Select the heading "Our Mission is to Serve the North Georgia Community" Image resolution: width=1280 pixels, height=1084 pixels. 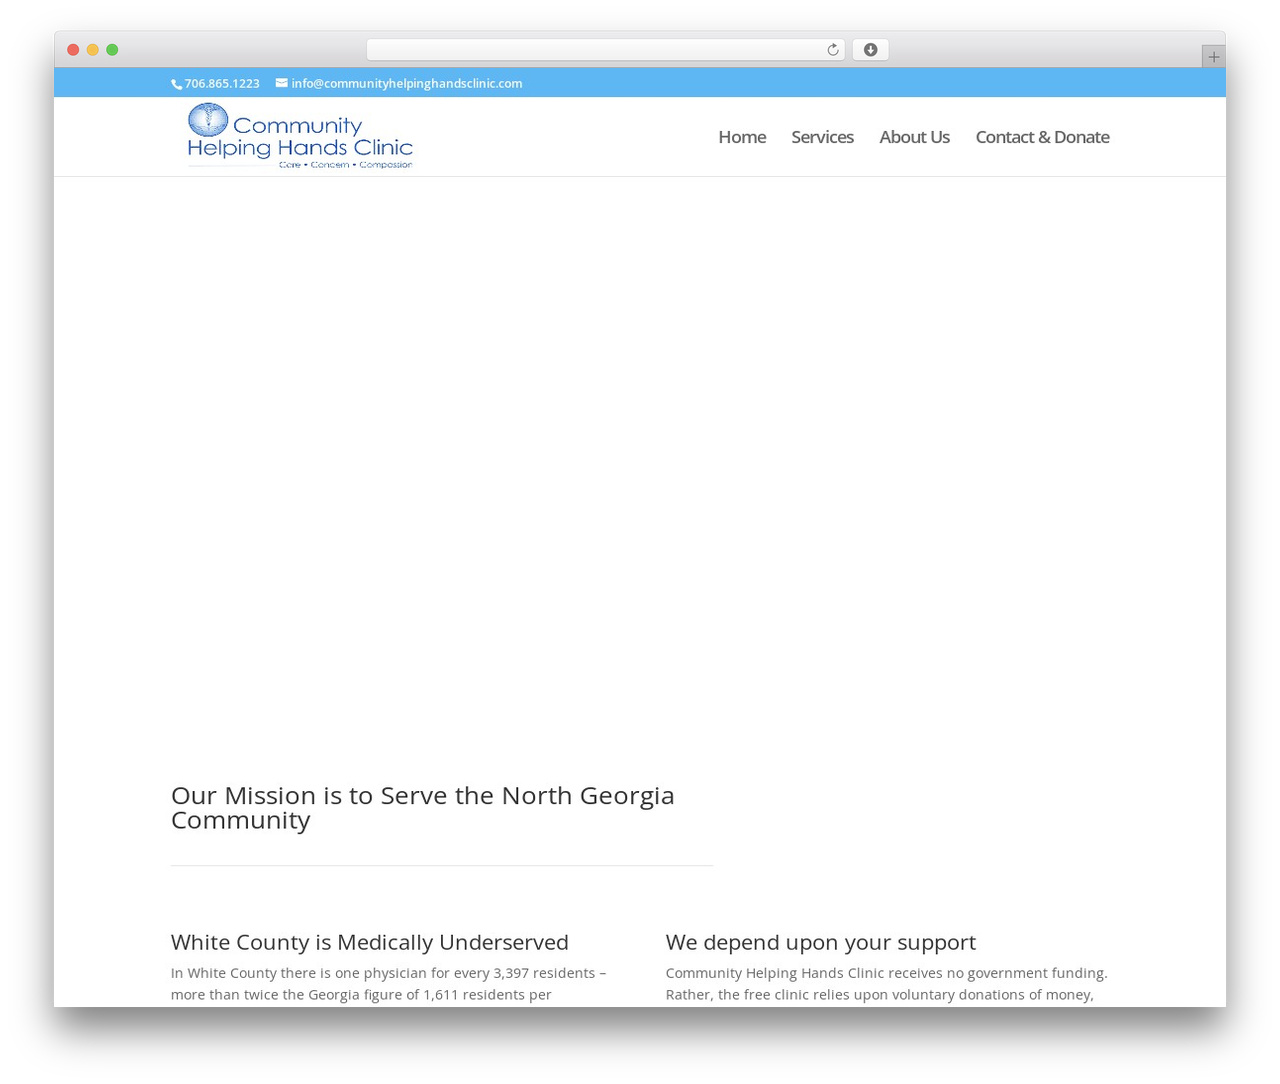(x=423, y=807)
